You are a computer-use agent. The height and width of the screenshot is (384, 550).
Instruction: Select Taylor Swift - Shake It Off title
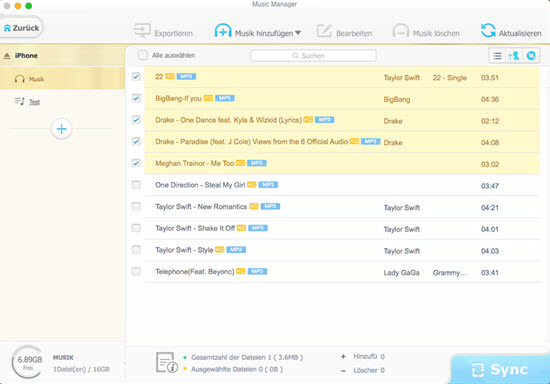coord(195,228)
